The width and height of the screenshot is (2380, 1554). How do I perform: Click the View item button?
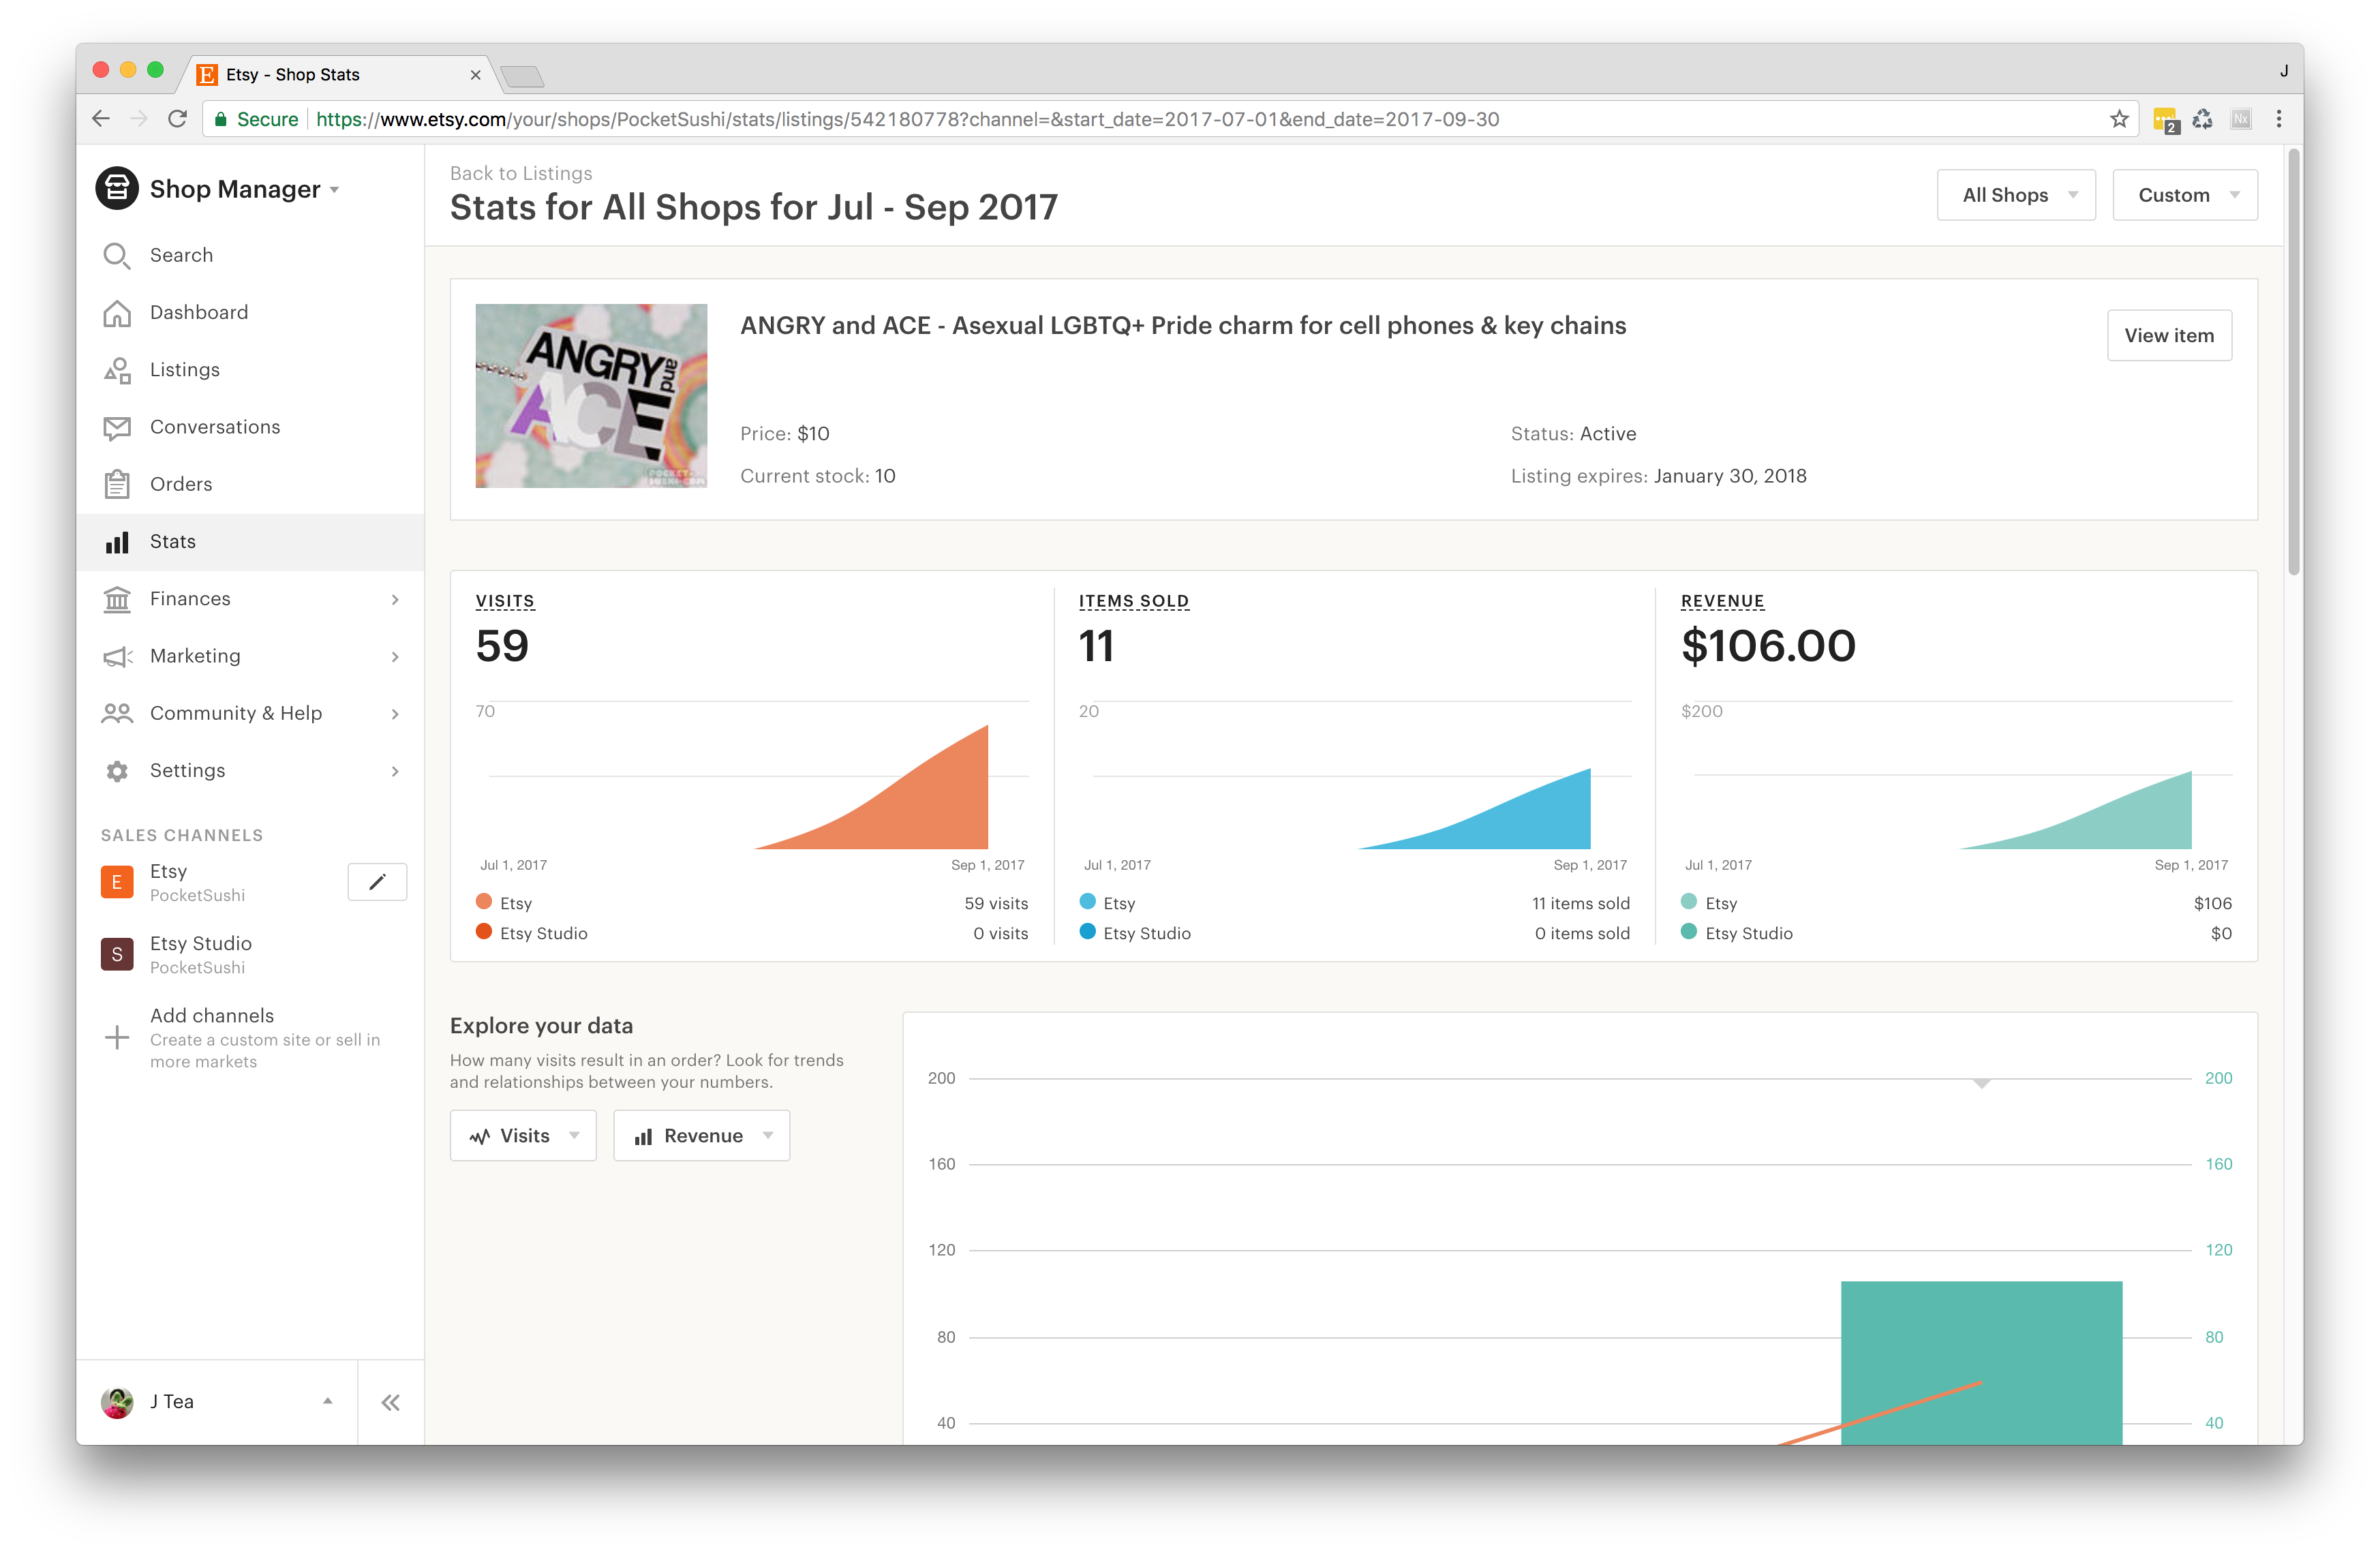pos(2169,335)
